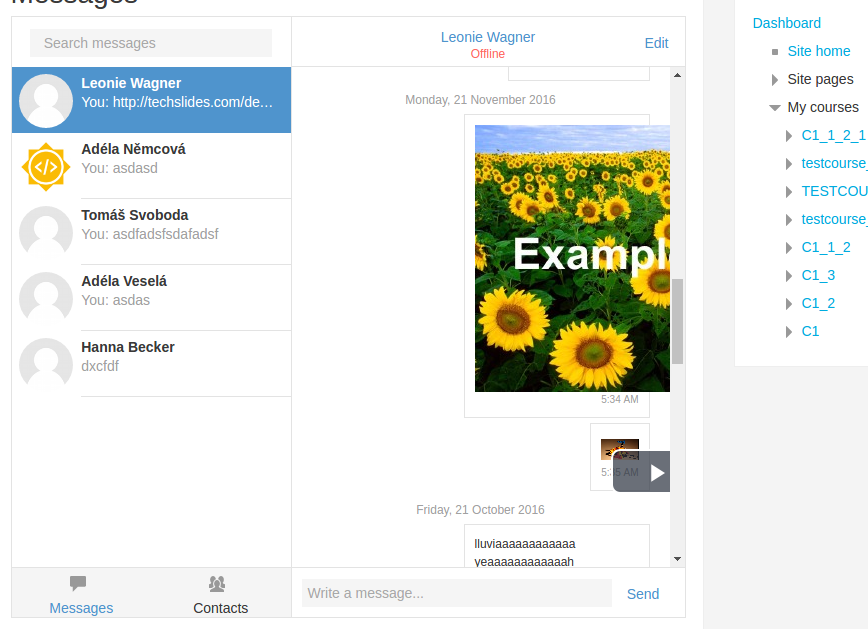The height and width of the screenshot is (629, 868).
Task: Expand the C1 course node arrow
Action: coord(789,332)
